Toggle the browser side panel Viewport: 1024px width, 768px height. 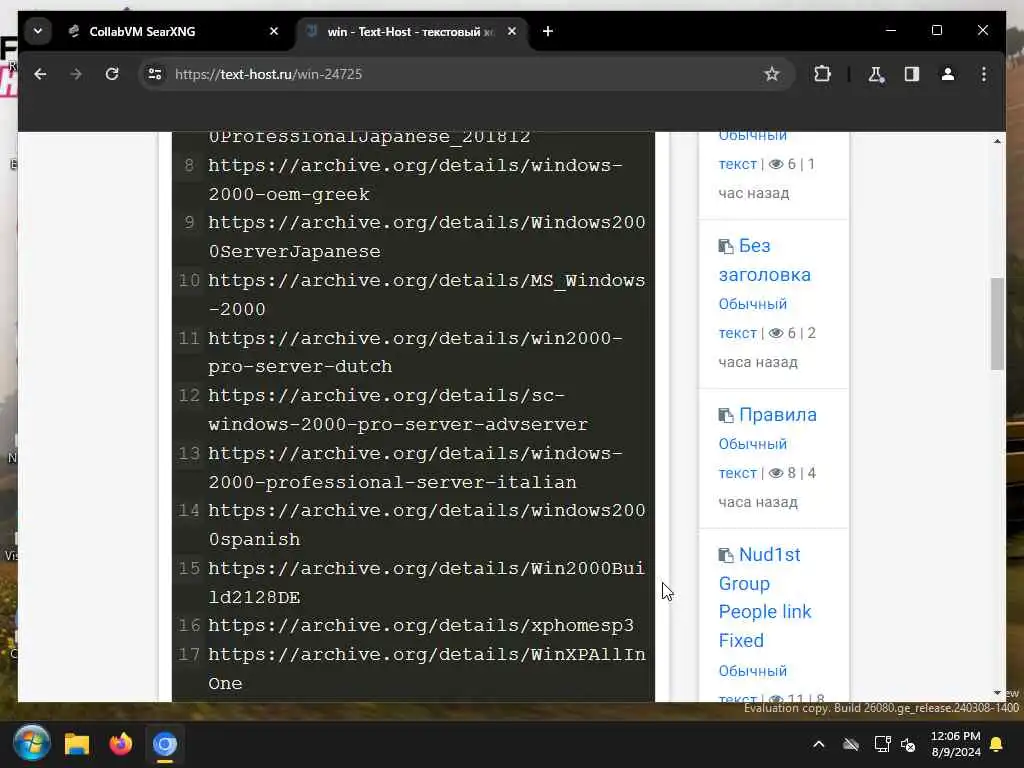[912, 74]
